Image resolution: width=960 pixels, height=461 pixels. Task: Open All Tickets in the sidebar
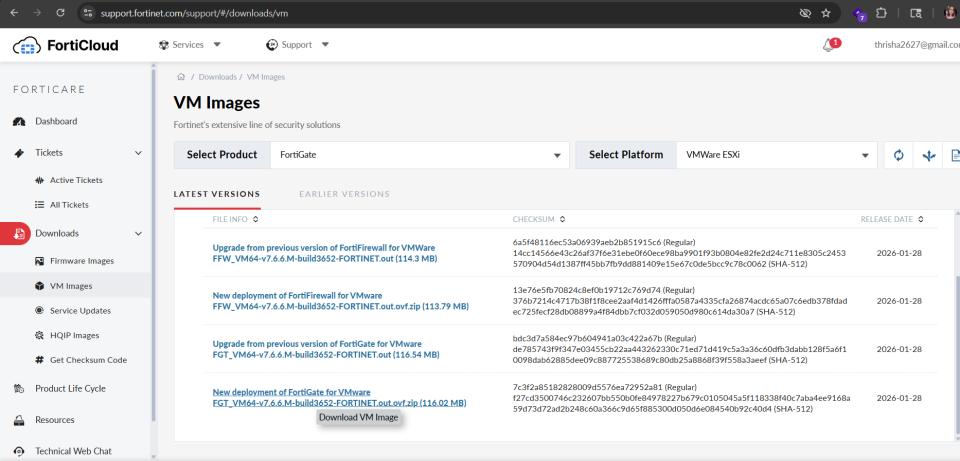(69, 204)
